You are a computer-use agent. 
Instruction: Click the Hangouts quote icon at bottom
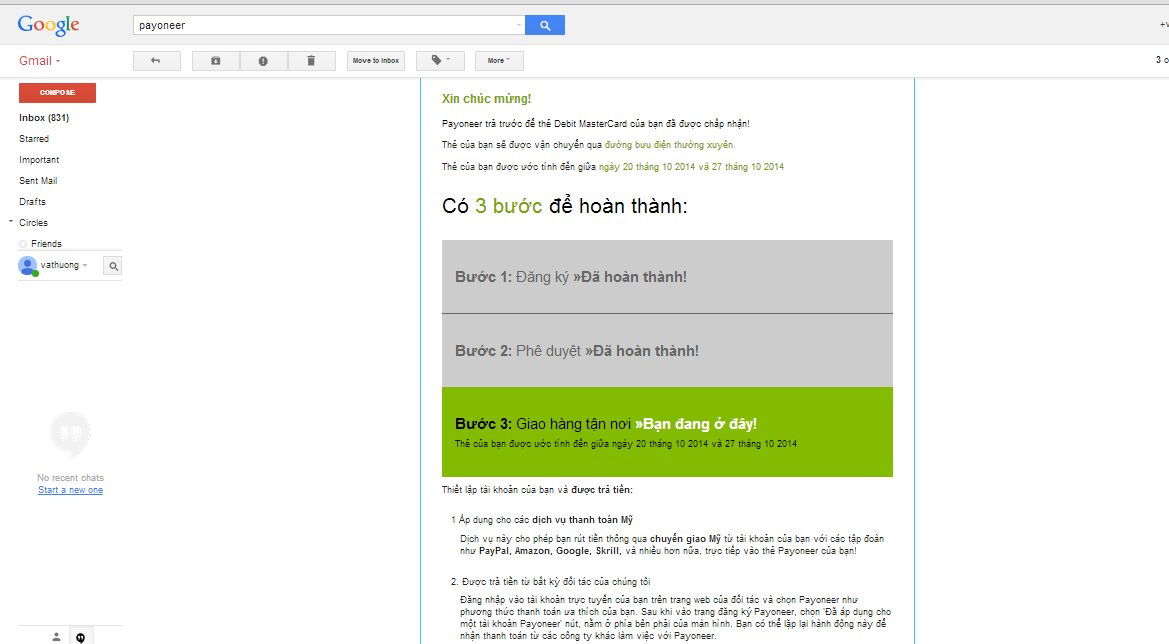pyautogui.click(x=81, y=637)
